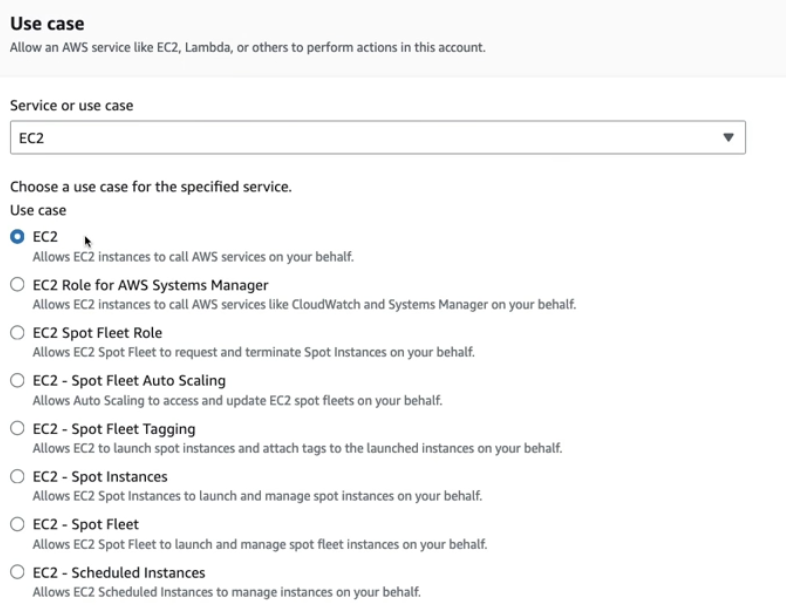Viewport: 786px width, 610px height.
Task: Select the plain EC2 use case radio button
Action: coord(16,237)
